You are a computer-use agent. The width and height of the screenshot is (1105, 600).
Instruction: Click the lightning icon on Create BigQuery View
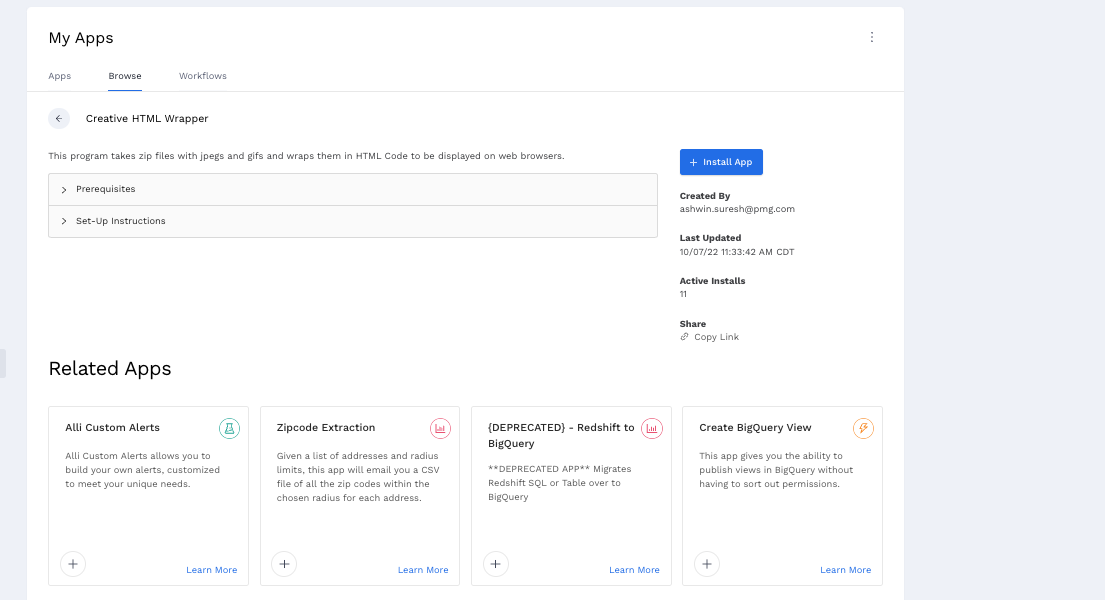[x=863, y=429]
